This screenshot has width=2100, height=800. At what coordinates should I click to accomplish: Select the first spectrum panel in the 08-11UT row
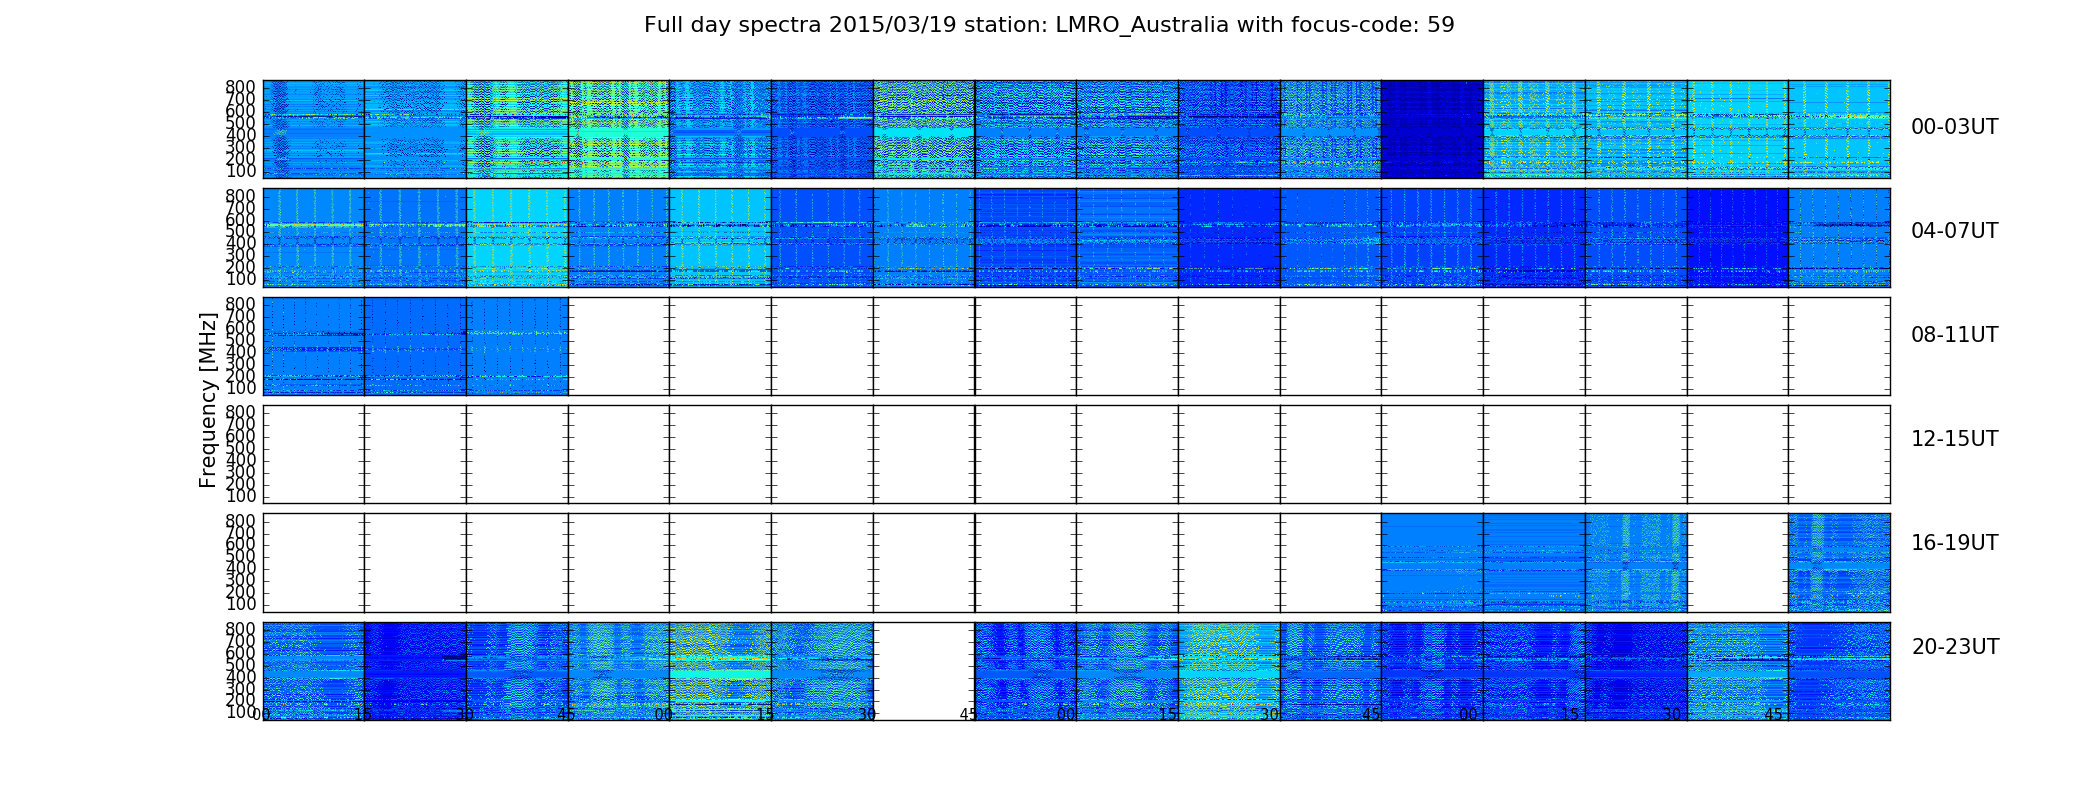click(x=314, y=346)
